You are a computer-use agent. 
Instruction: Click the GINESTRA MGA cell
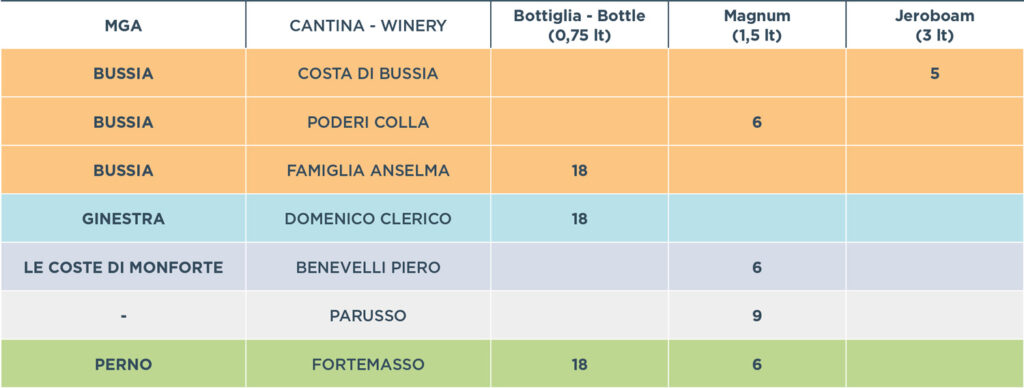(123, 219)
